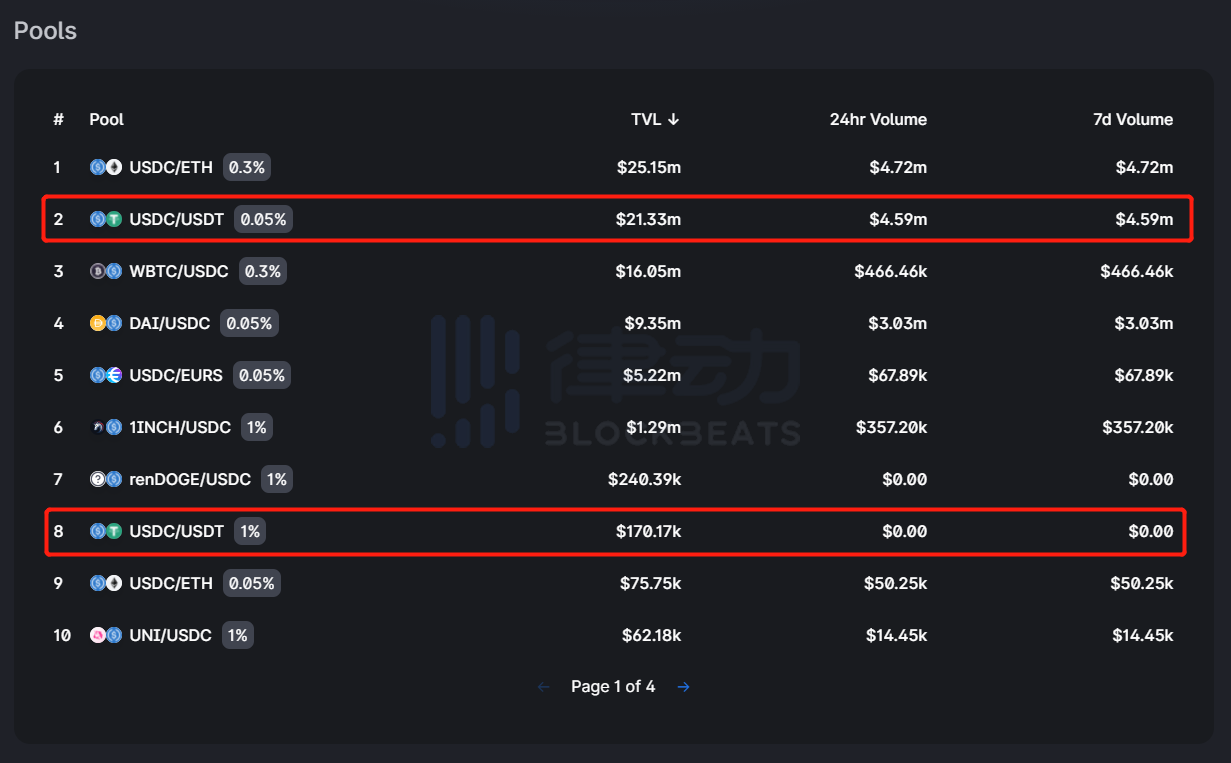The height and width of the screenshot is (763, 1231).
Task: Click the $25.15m TVL value in row 1
Action: click(x=649, y=167)
